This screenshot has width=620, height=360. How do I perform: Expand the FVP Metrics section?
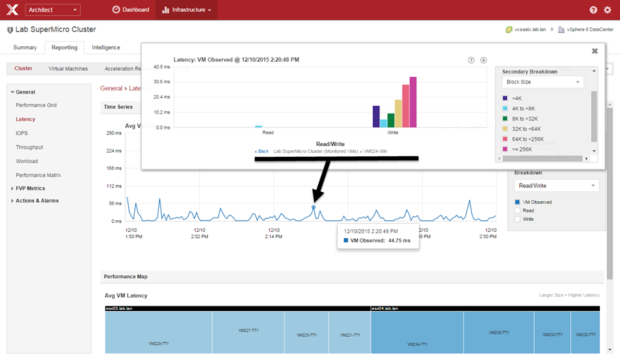point(12,188)
